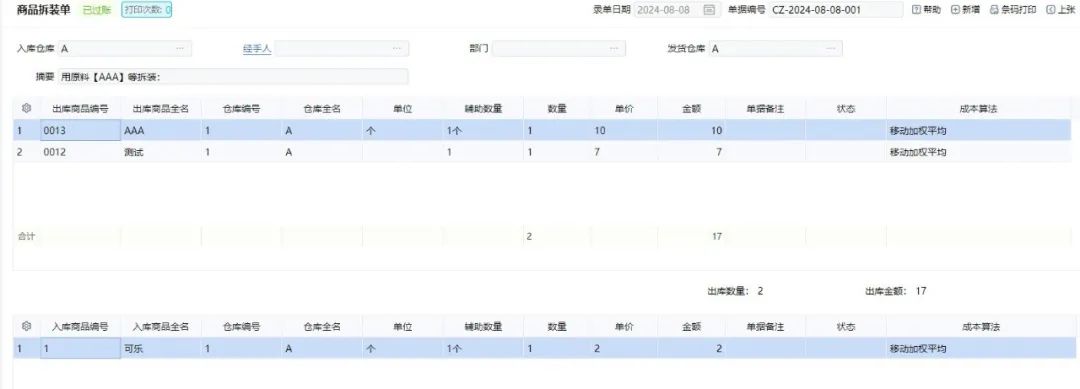Viewport: 1080px width, 389px height.
Task: Click the 经手人 link label
Action: tap(257, 49)
